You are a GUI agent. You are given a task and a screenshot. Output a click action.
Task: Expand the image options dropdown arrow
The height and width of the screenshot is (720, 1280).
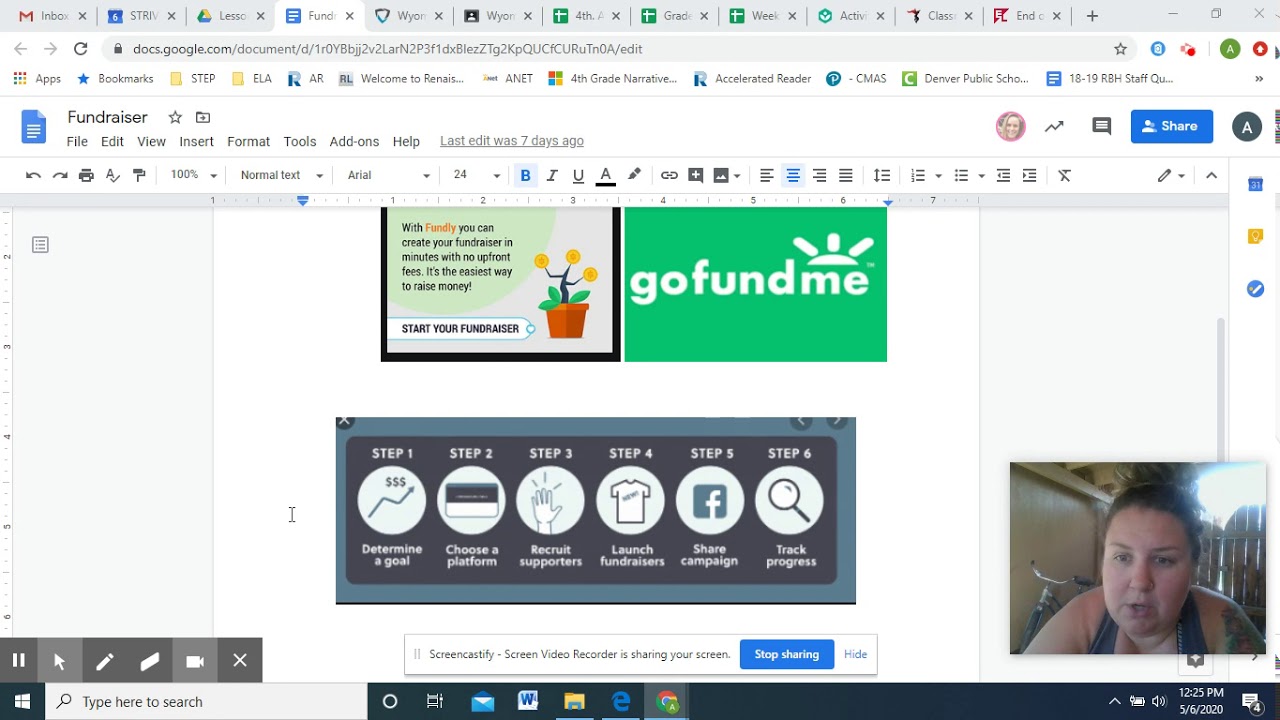pyautogui.click(x=737, y=176)
